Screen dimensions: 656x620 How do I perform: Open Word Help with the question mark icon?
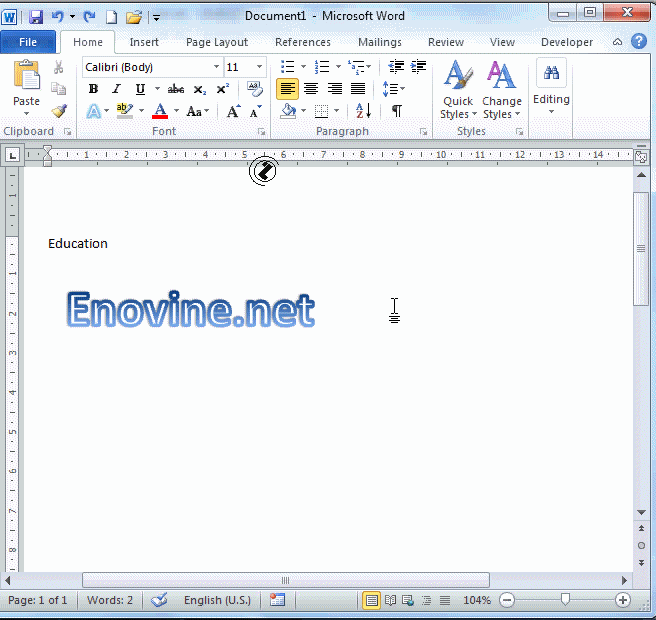coord(639,42)
